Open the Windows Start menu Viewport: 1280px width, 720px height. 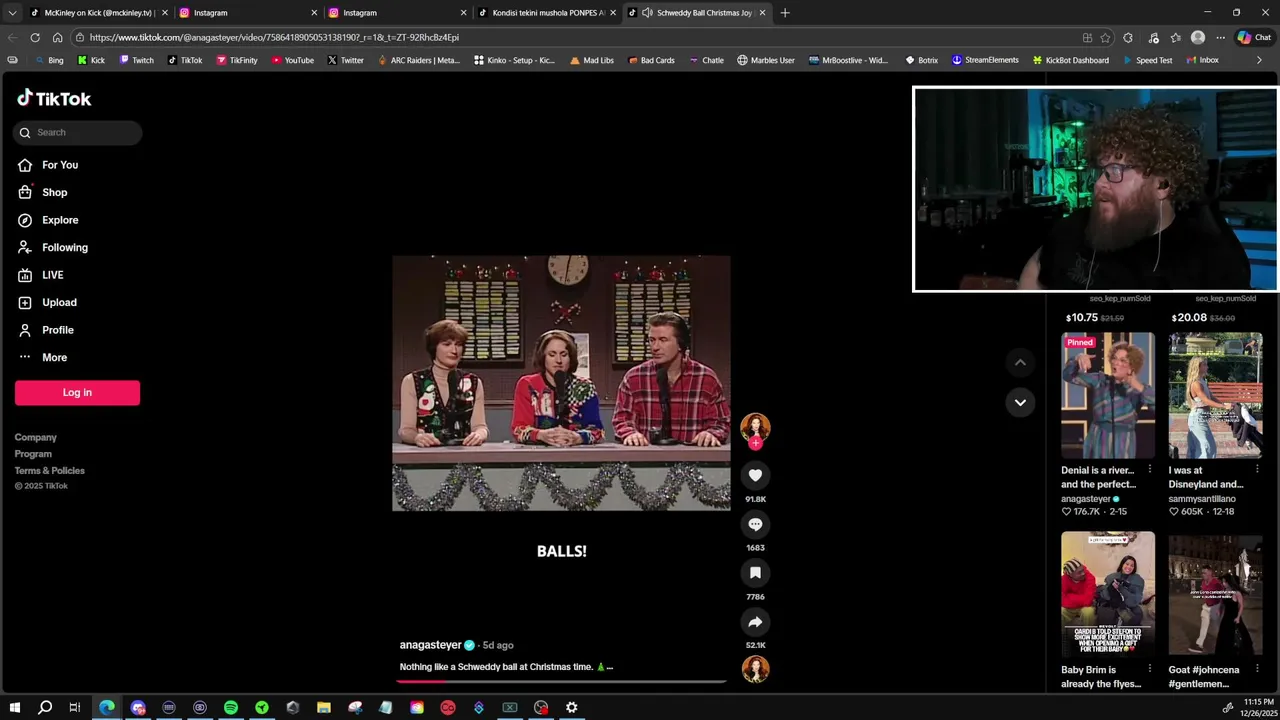pyautogui.click(x=14, y=708)
